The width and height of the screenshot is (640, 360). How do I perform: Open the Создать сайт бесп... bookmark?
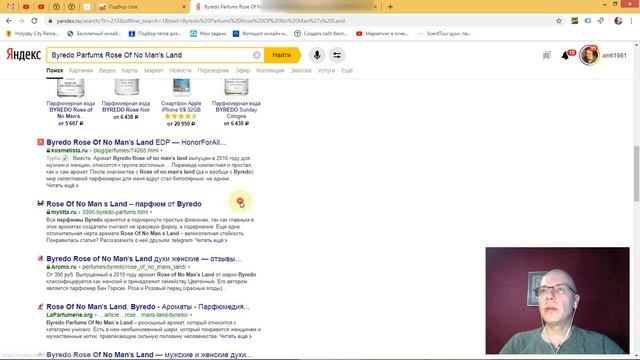tap(321, 33)
